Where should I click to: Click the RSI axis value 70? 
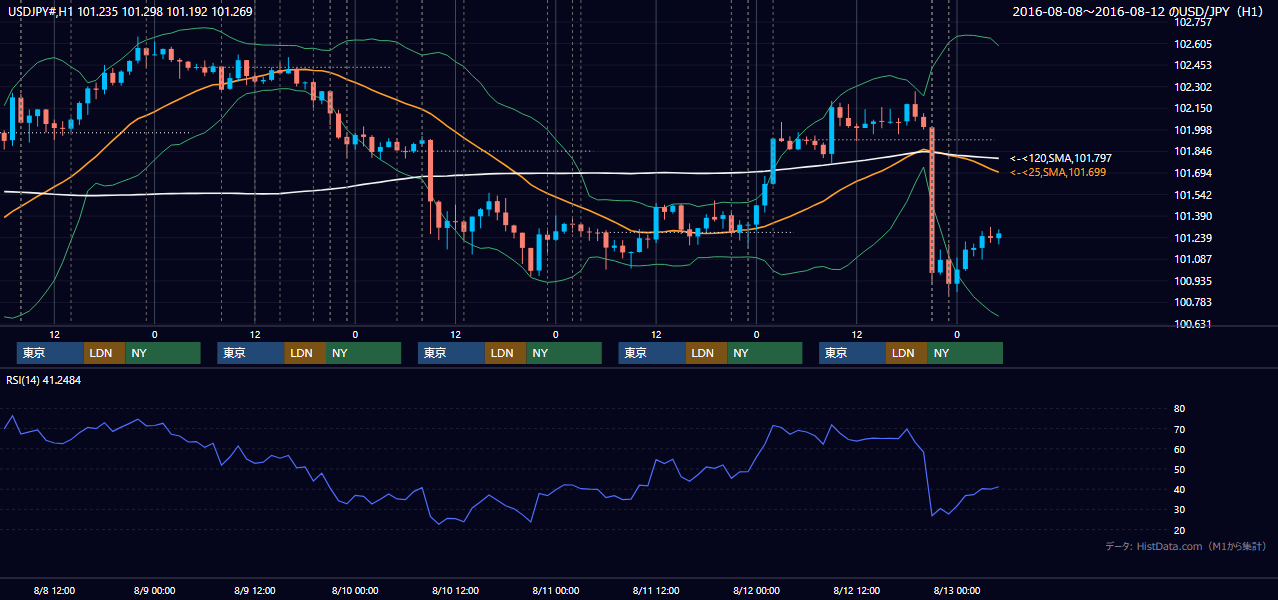tap(1180, 429)
